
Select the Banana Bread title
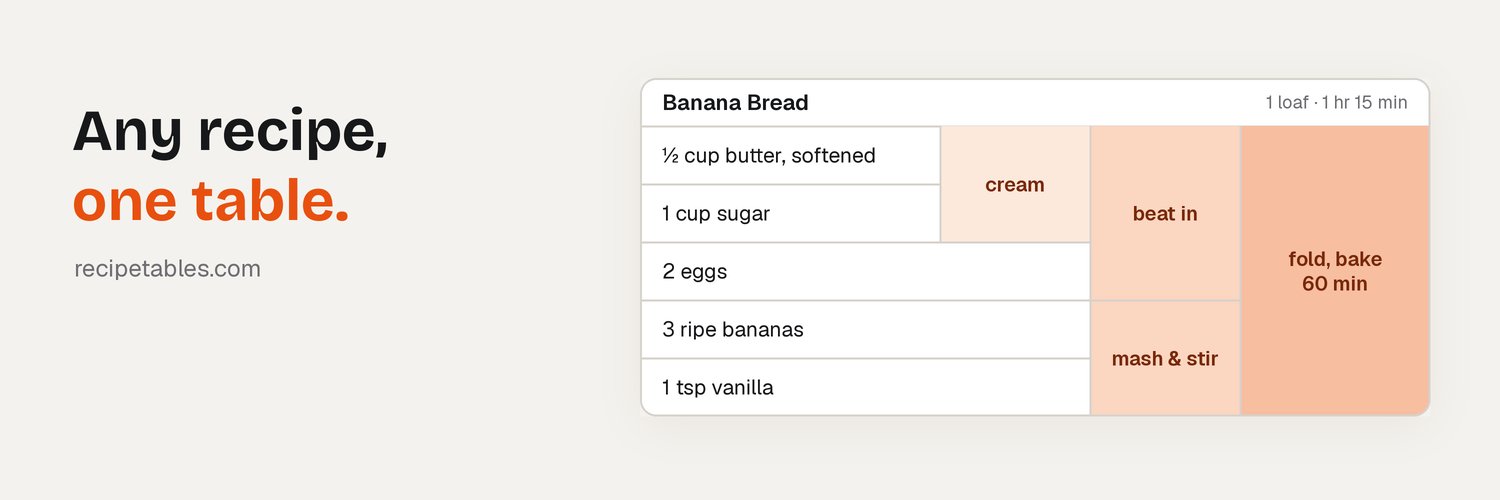(x=735, y=103)
